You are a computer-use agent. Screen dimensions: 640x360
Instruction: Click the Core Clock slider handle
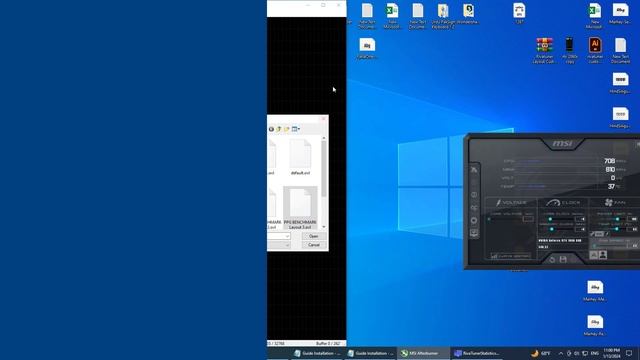(550, 219)
